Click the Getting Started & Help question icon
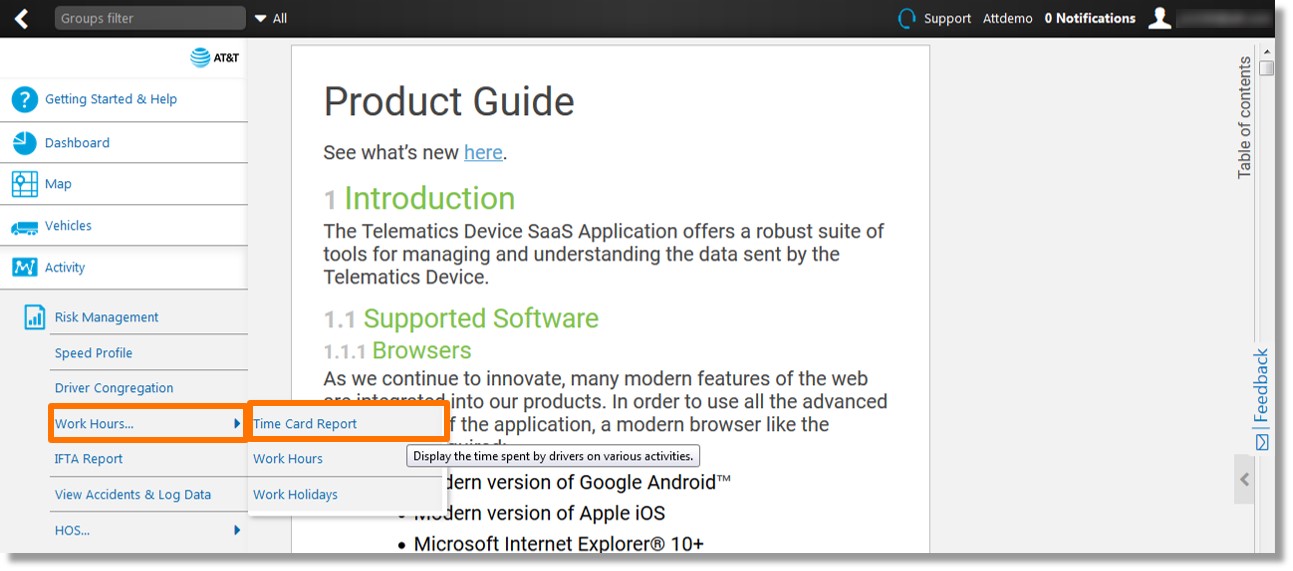Viewport: 1293px width, 571px height. [x=24, y=99]
